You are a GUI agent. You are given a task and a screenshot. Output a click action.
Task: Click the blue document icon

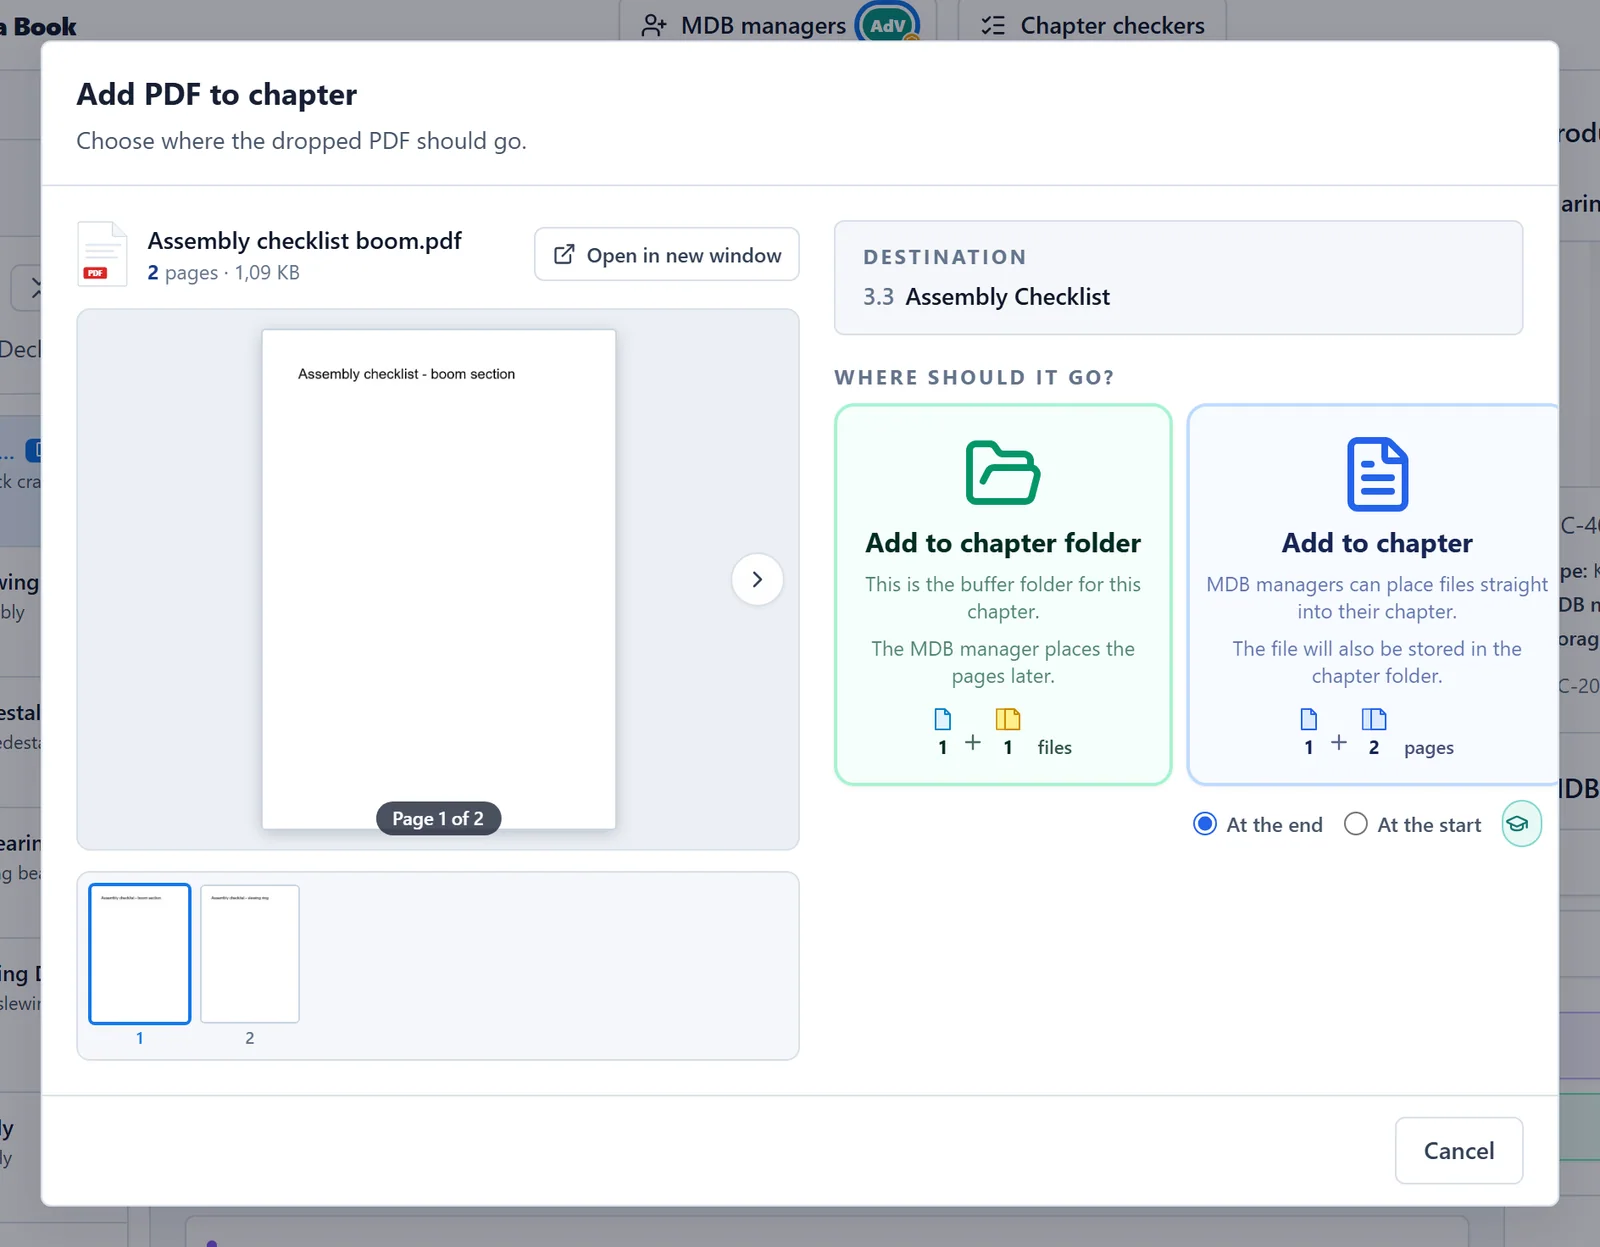[1377, 474]
